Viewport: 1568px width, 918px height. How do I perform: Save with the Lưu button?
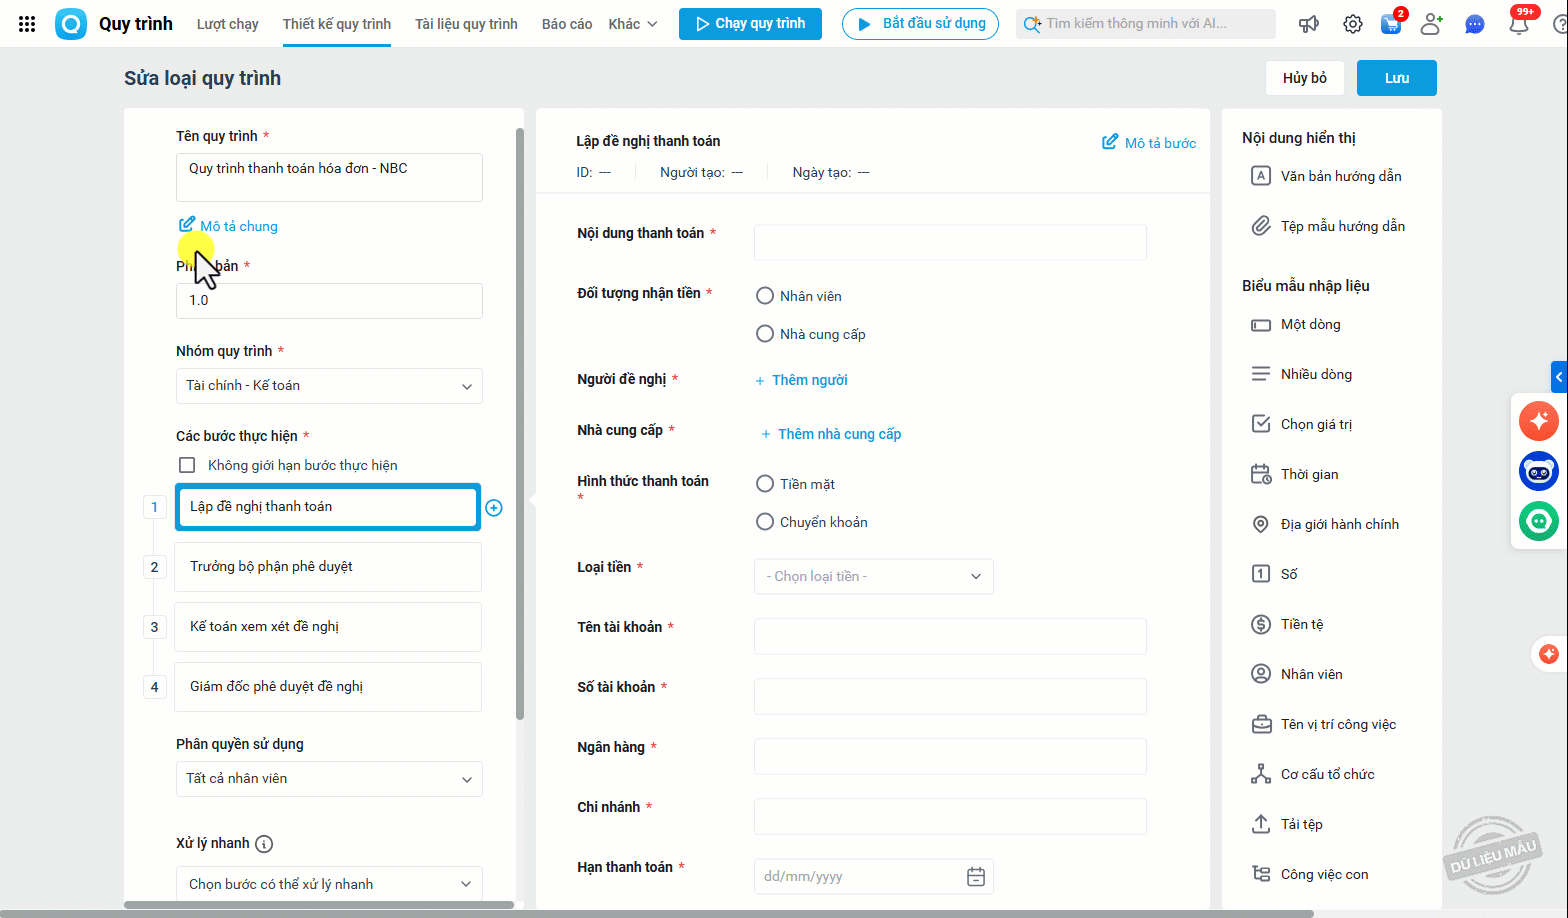pyautogui.click(x=1397, y=78)
